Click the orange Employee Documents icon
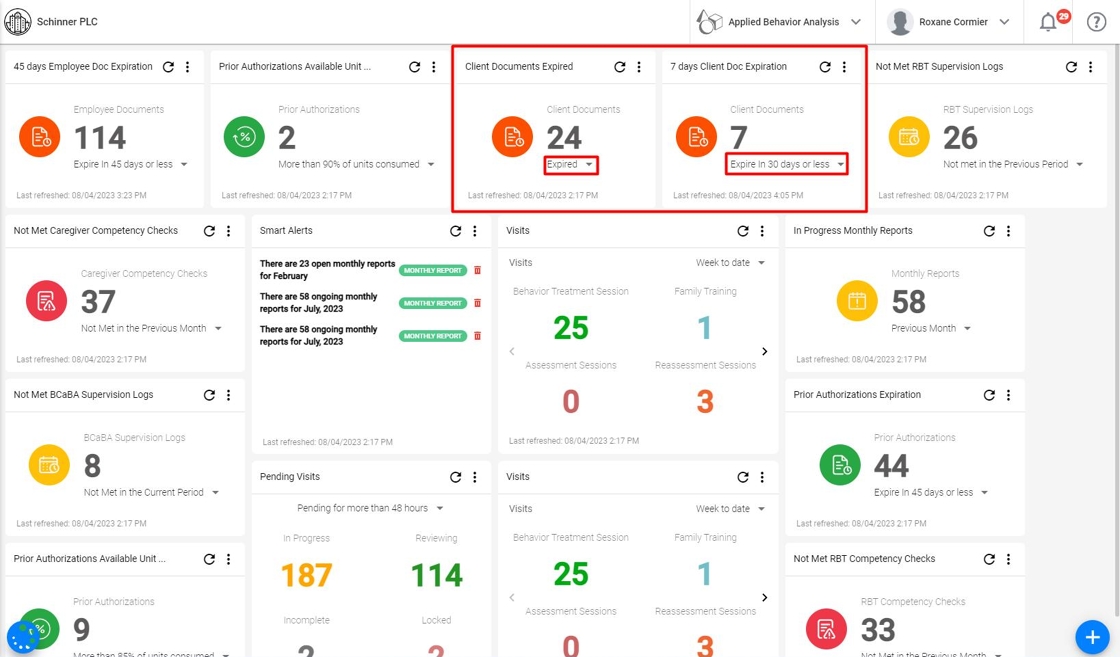Viewport: 1120px width, 657px height. pos(39,136)
